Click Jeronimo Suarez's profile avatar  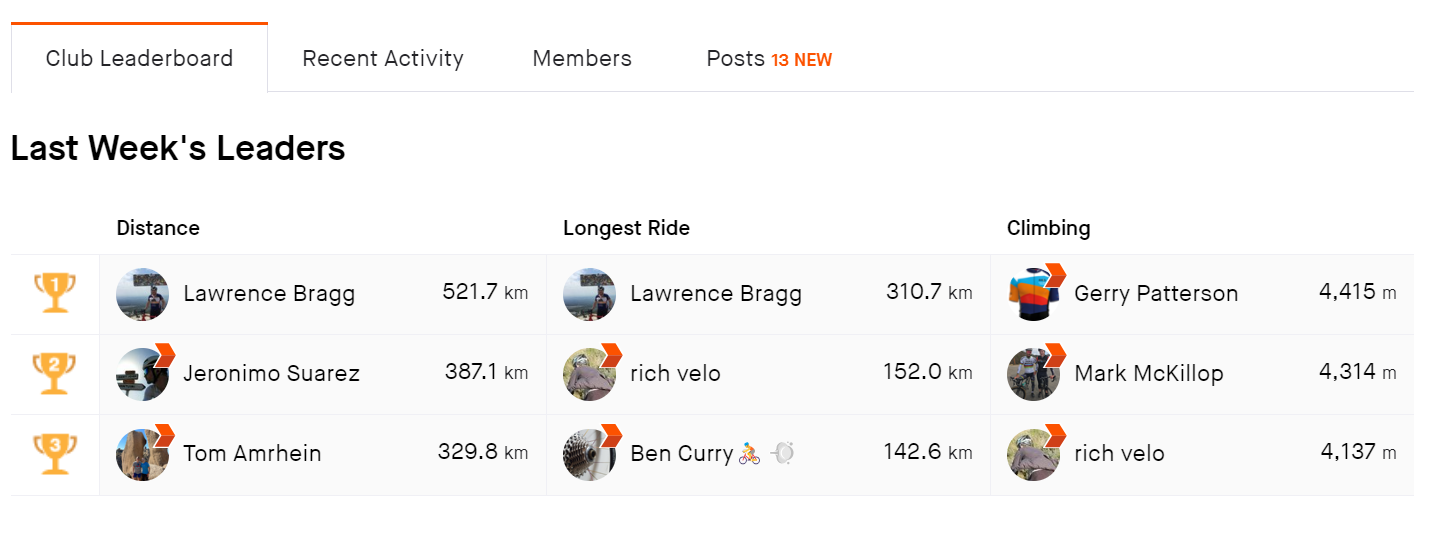142,374
